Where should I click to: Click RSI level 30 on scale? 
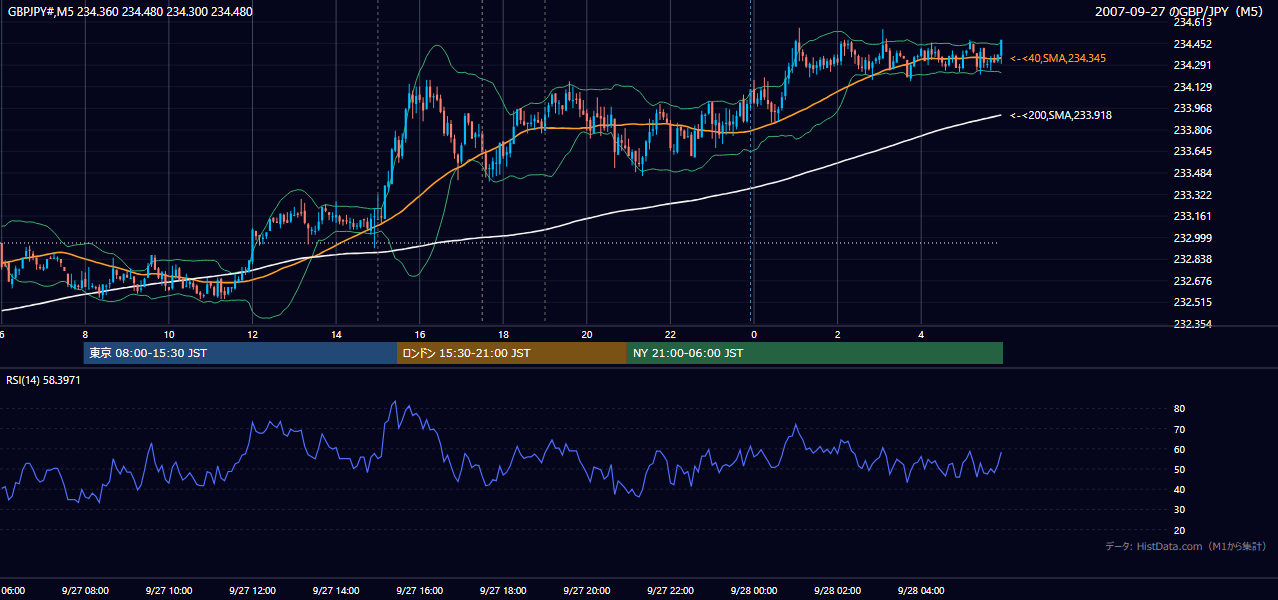pos(1179,510)
